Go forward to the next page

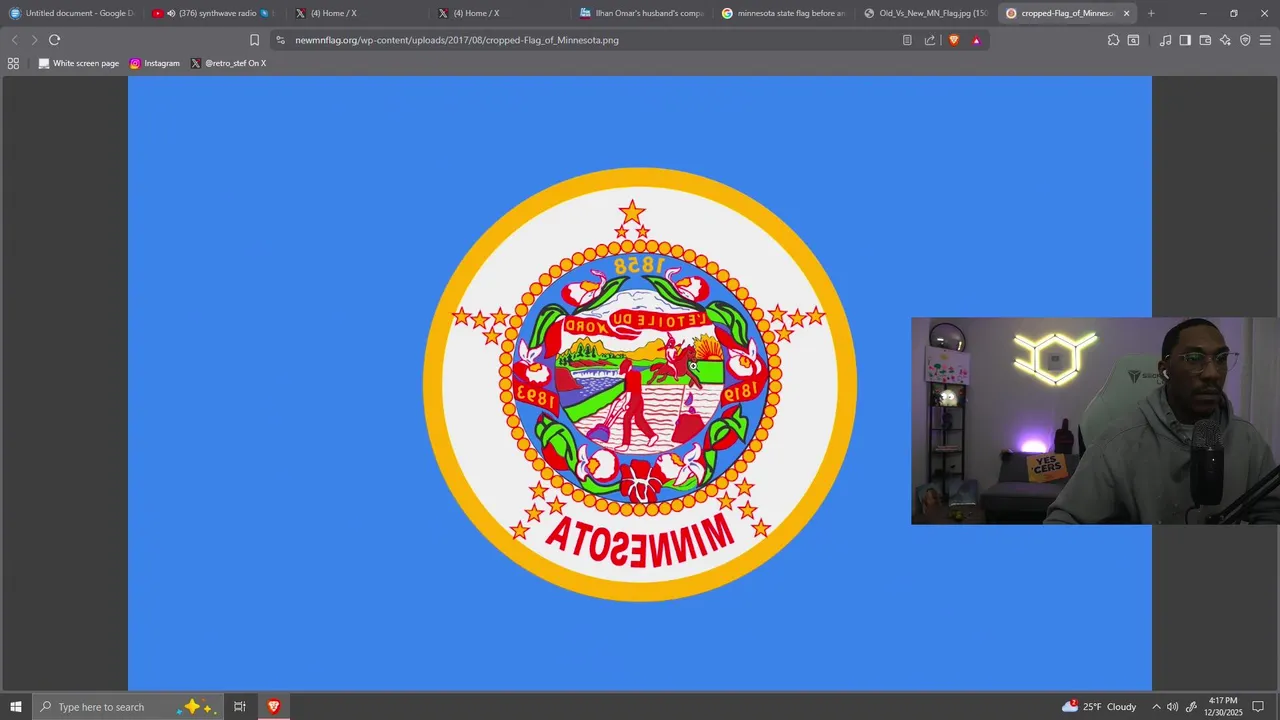click(34, 40)
